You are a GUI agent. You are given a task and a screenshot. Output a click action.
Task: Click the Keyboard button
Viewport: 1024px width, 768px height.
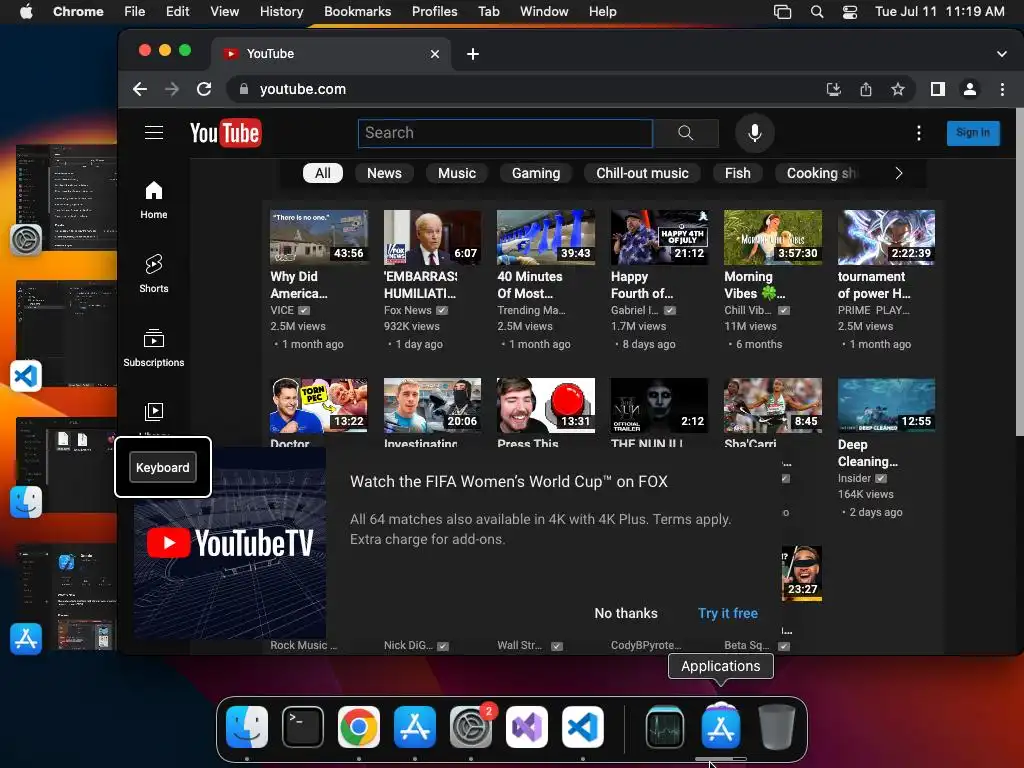coord(163,468)
